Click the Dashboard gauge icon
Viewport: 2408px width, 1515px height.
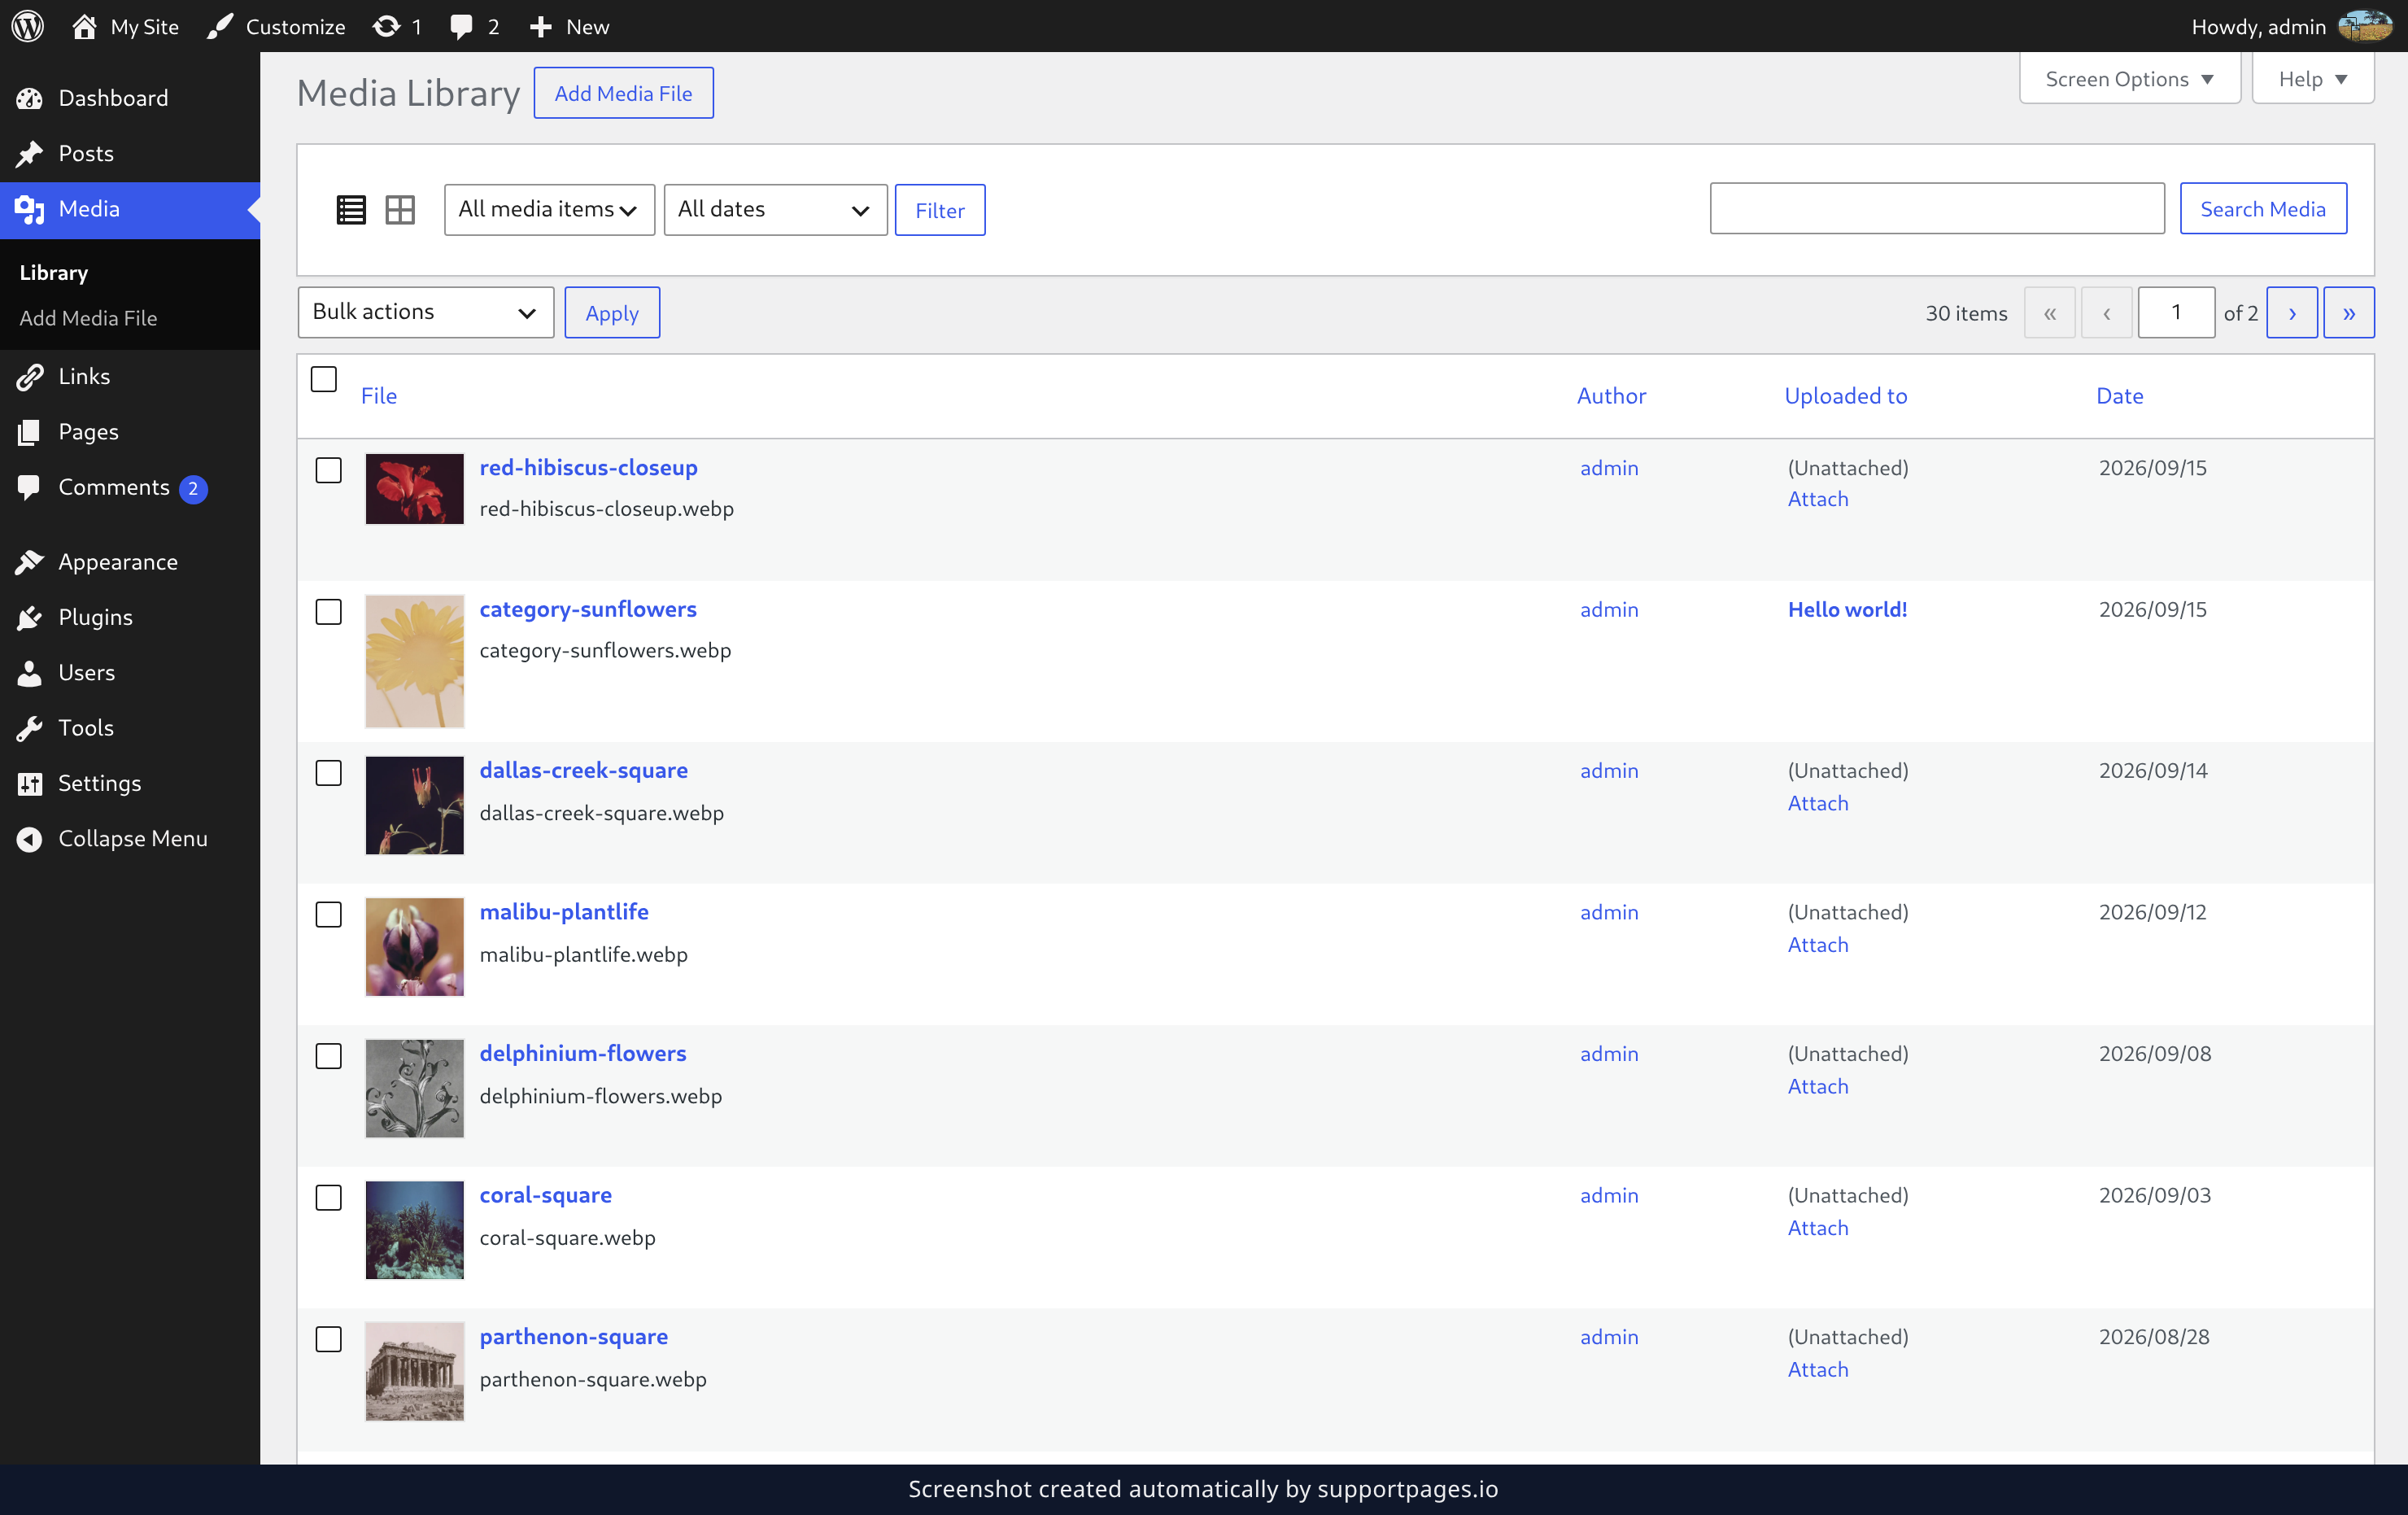click(30, 98)
